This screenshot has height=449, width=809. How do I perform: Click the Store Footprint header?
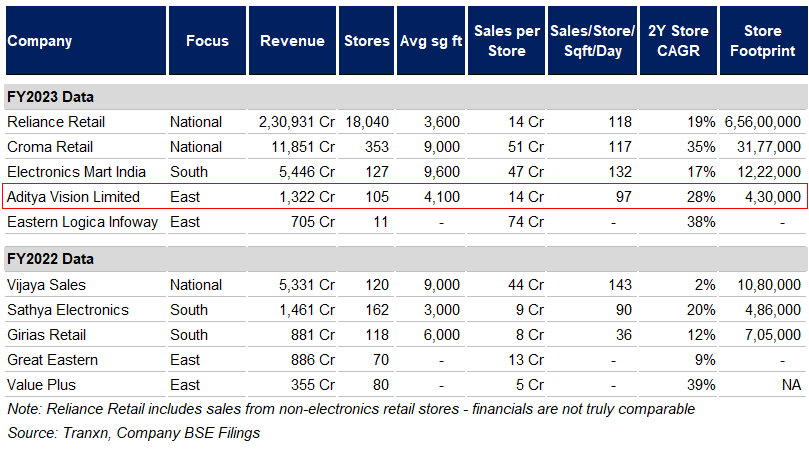coord(763,41)
